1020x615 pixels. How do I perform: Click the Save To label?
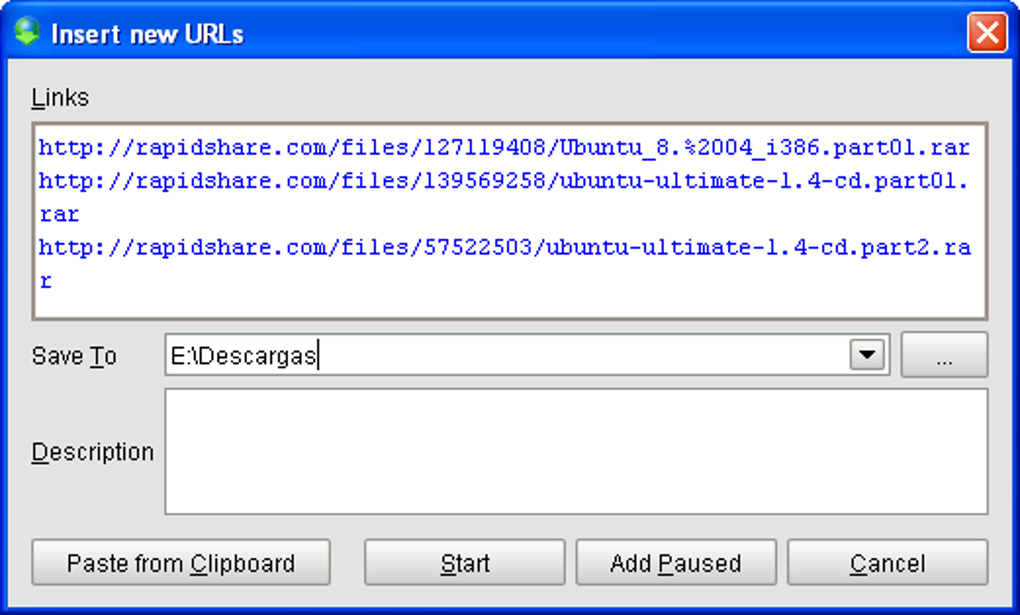(x=74, y=357)
